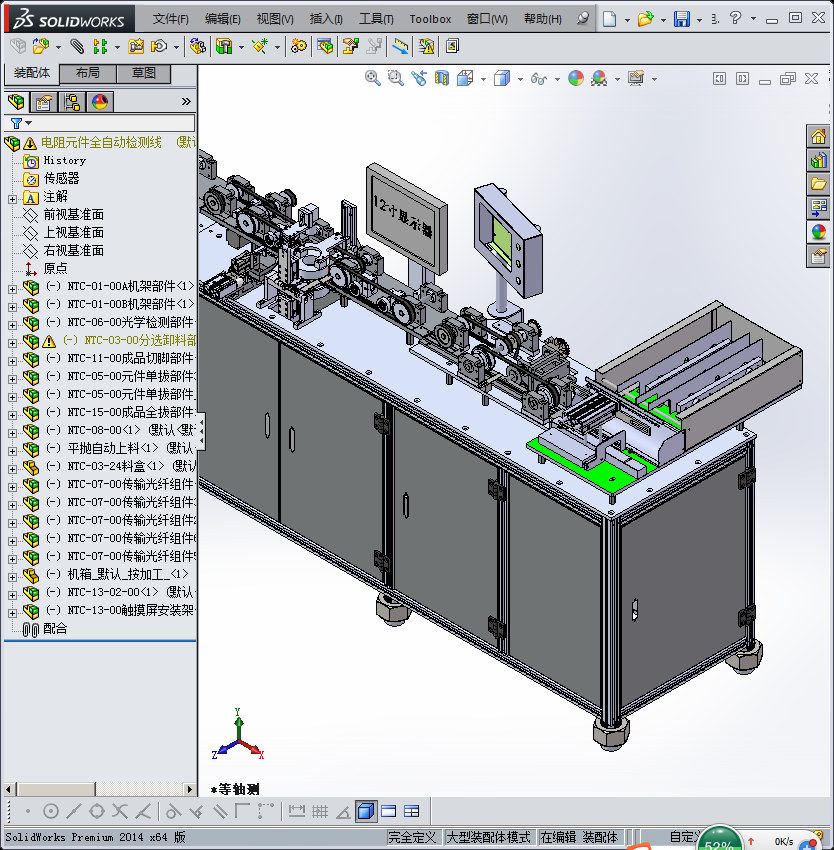Open the 插入(I) menu
Screen dimensions: 834x850
(326, 19)
